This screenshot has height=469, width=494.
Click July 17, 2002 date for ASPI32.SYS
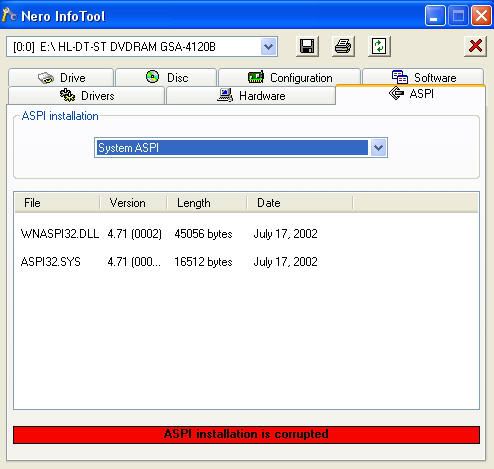coord(285,262)
